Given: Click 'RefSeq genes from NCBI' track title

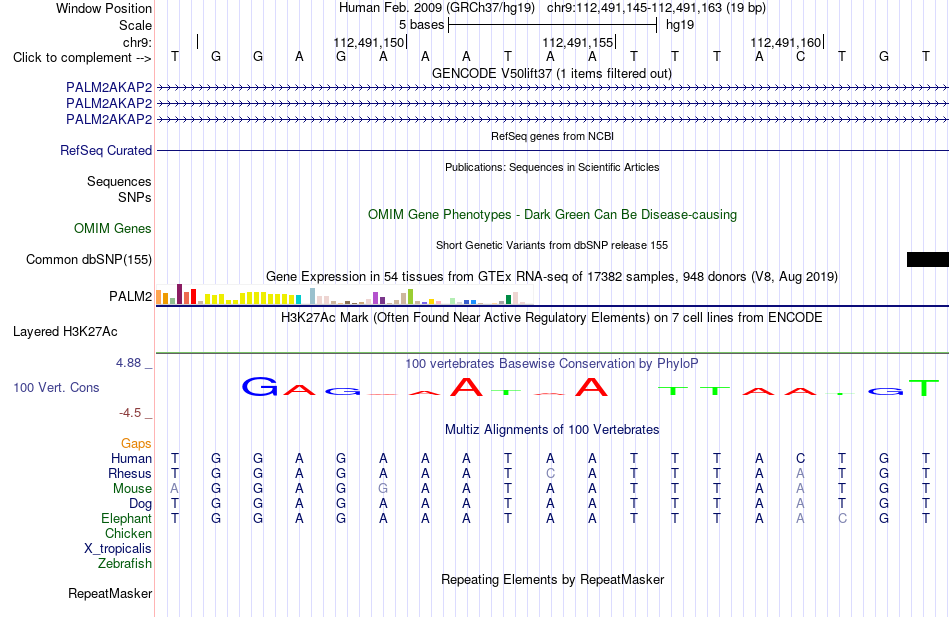Looking at the screenshot, I should [553, 136].
